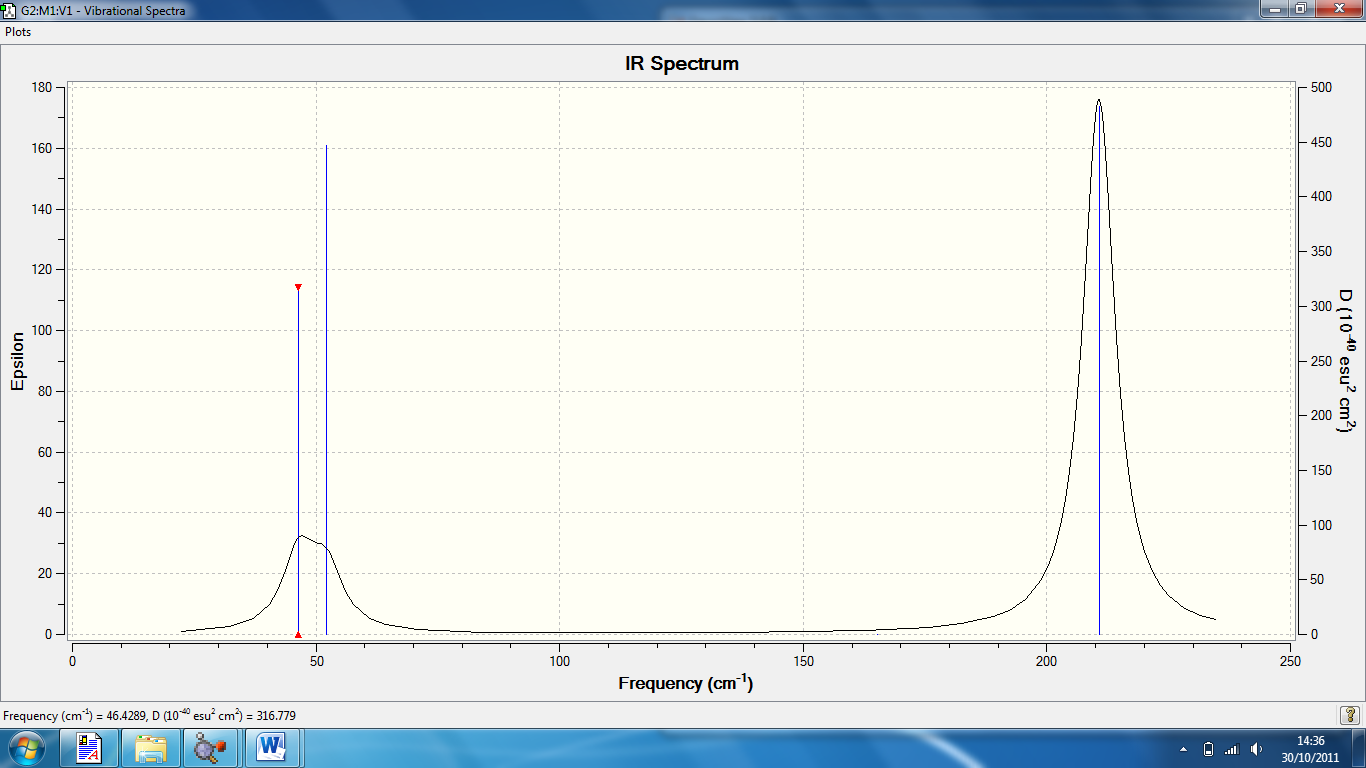The height and width of the screenshot is (768, 1366).
Task: Show hidden system tray icons
Action: point(1184,749)
